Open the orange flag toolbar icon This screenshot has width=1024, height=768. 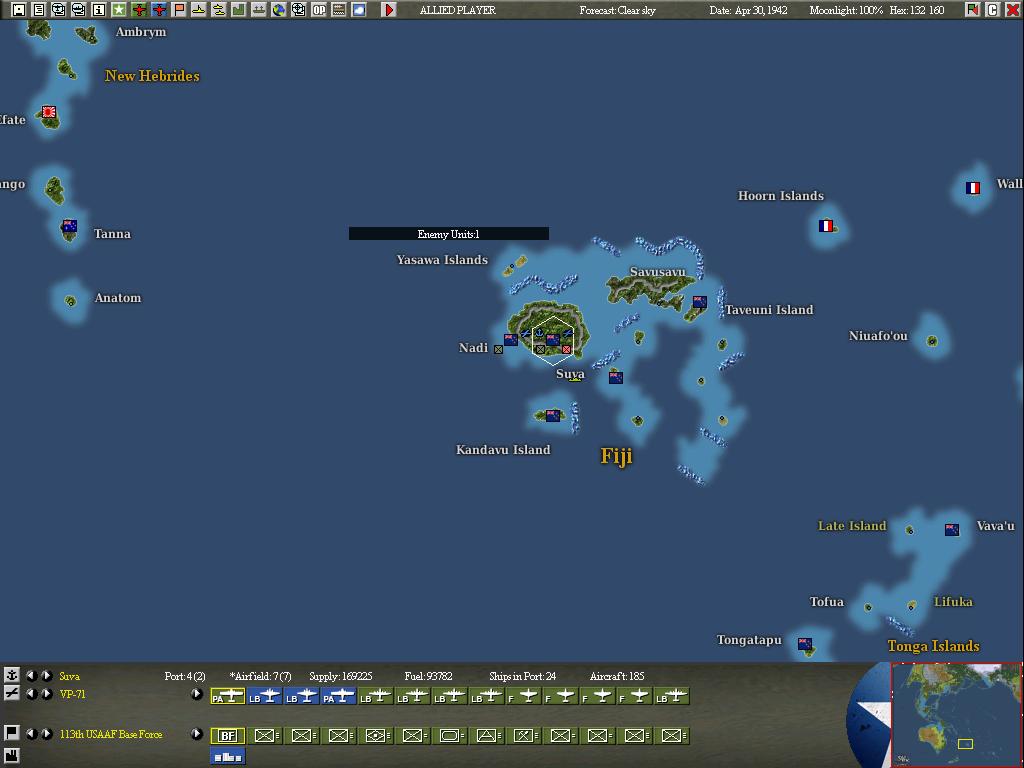[x=178, y=10]
